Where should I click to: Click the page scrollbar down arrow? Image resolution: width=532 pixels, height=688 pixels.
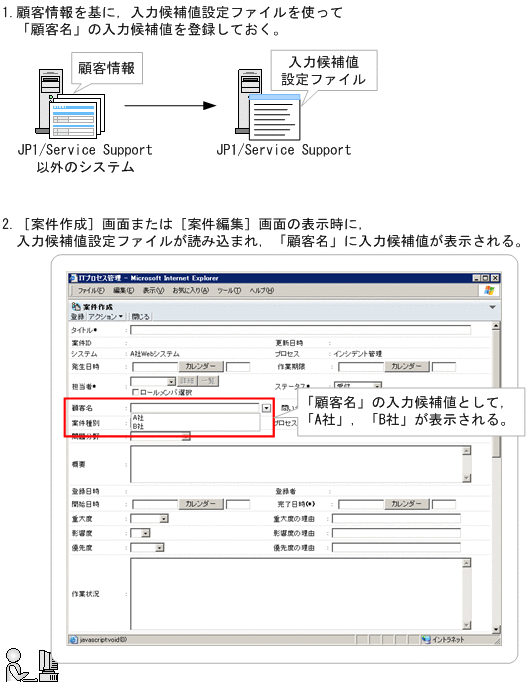tap(496, 630)
